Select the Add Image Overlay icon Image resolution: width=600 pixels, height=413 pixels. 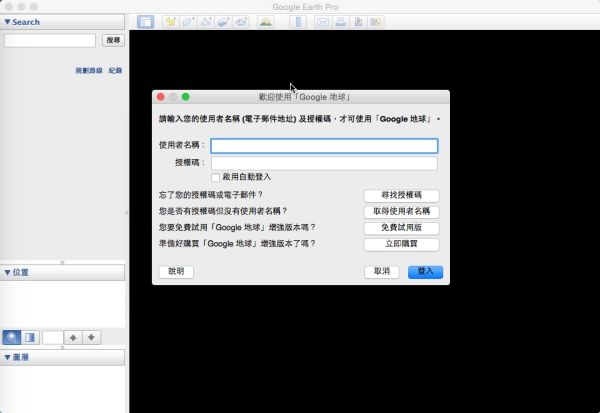(x=223, y=22)
